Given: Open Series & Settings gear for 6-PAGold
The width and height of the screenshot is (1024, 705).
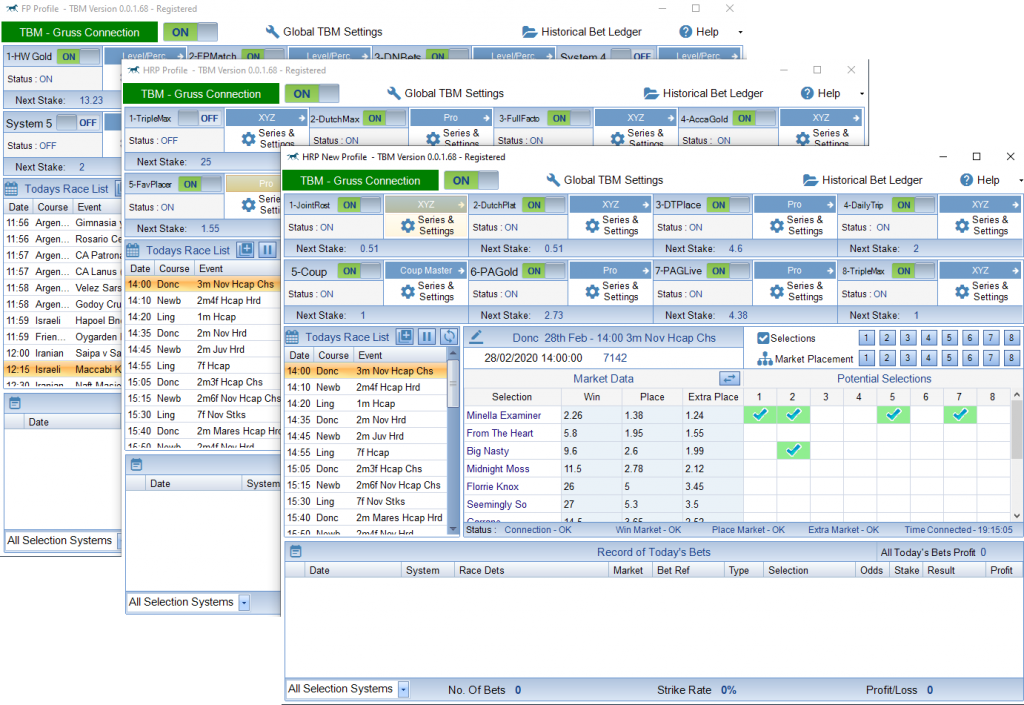Looking at the screenshot, I should (592, 292).
